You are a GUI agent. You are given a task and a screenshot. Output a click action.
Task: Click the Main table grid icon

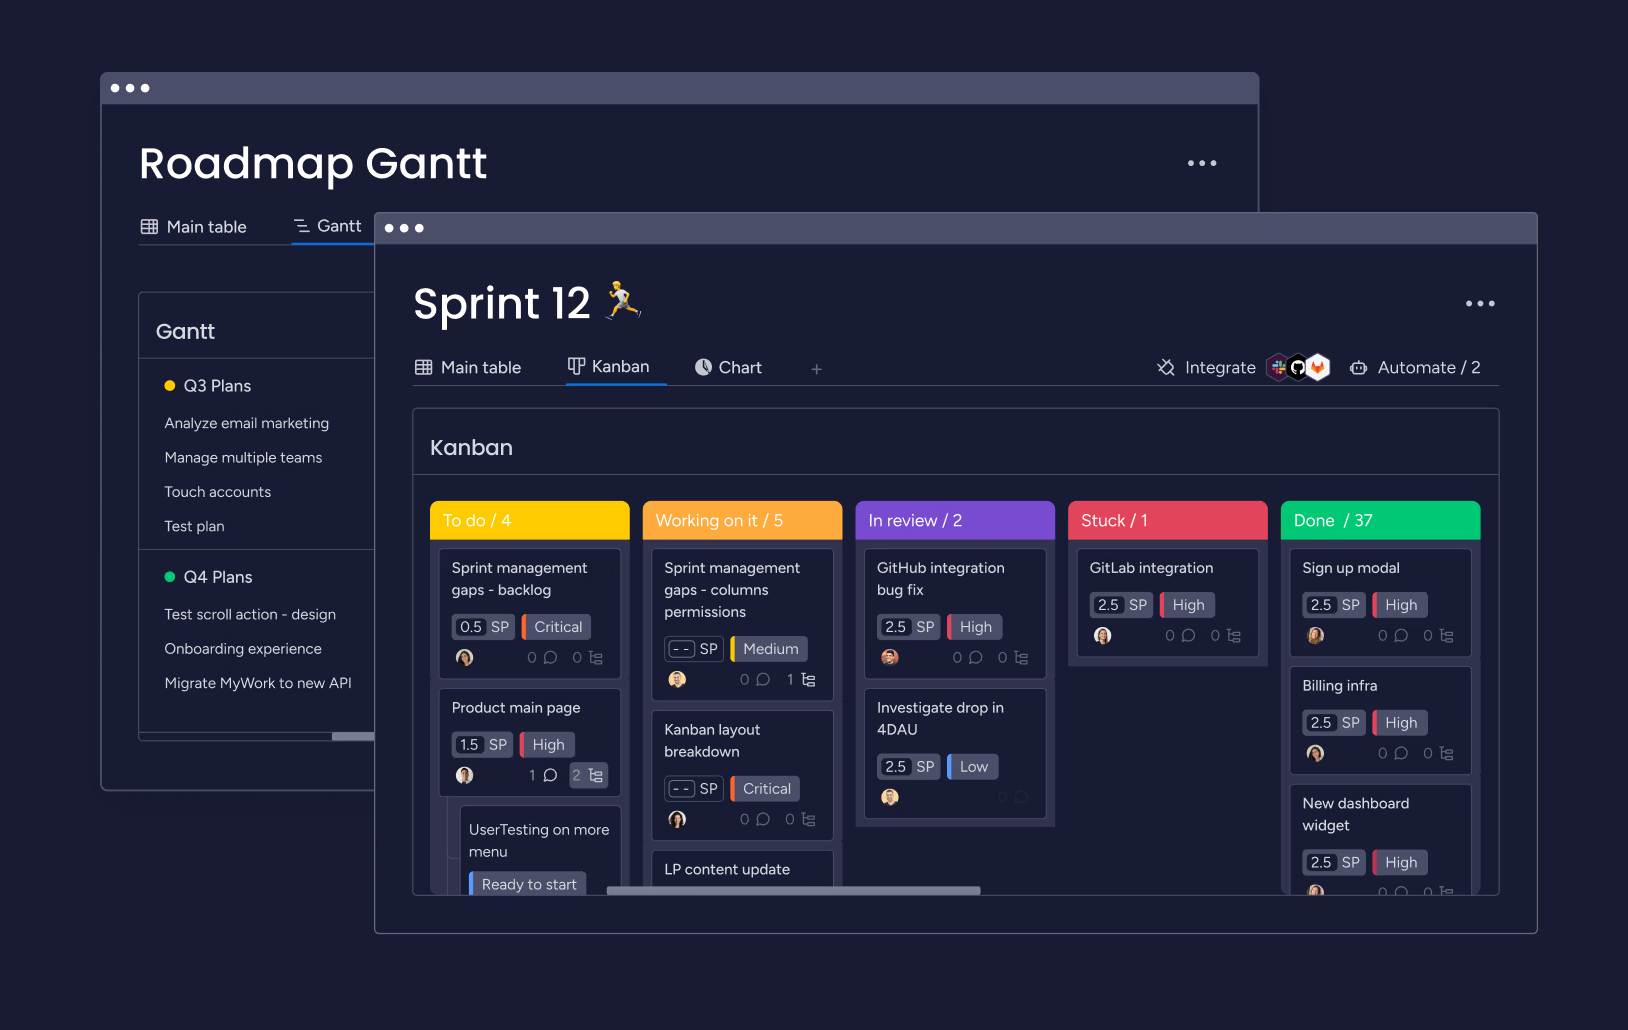point(424,367)
